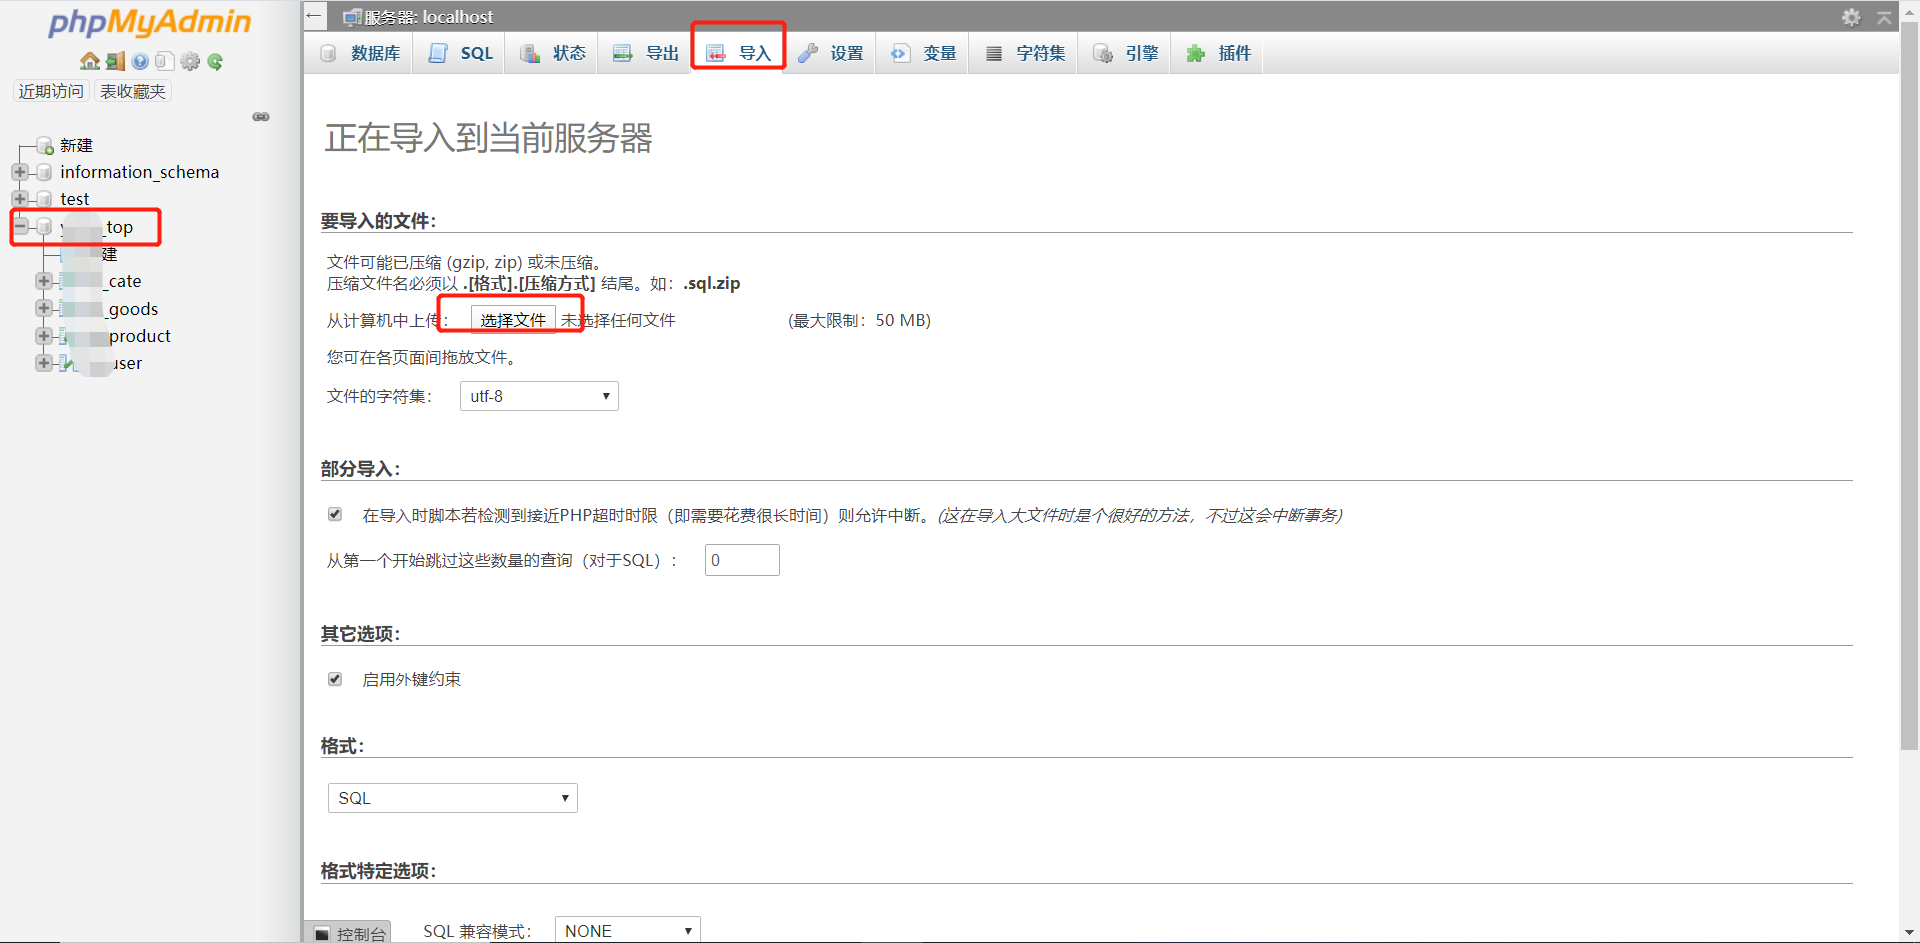Select information_schema database in tree

click(139, 172)
